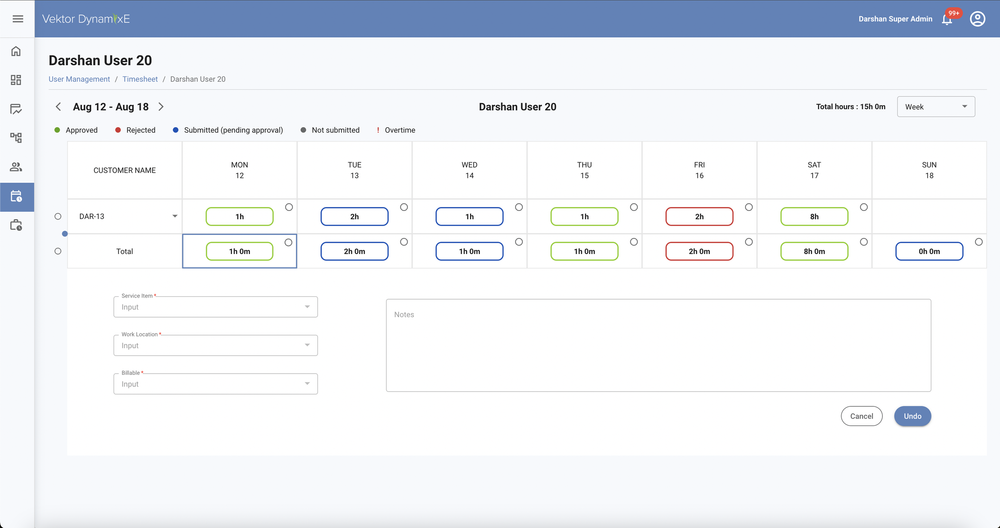Click Monday 1h entry for DAR-13

(239, 216)
